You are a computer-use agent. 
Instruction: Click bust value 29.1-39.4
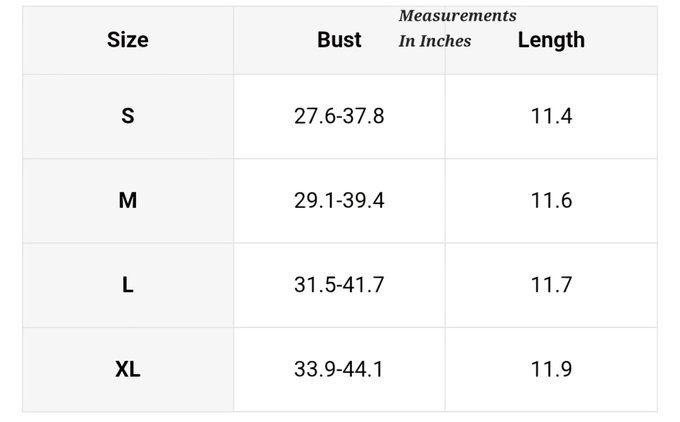pyautogui.click(x=339, y=200)
